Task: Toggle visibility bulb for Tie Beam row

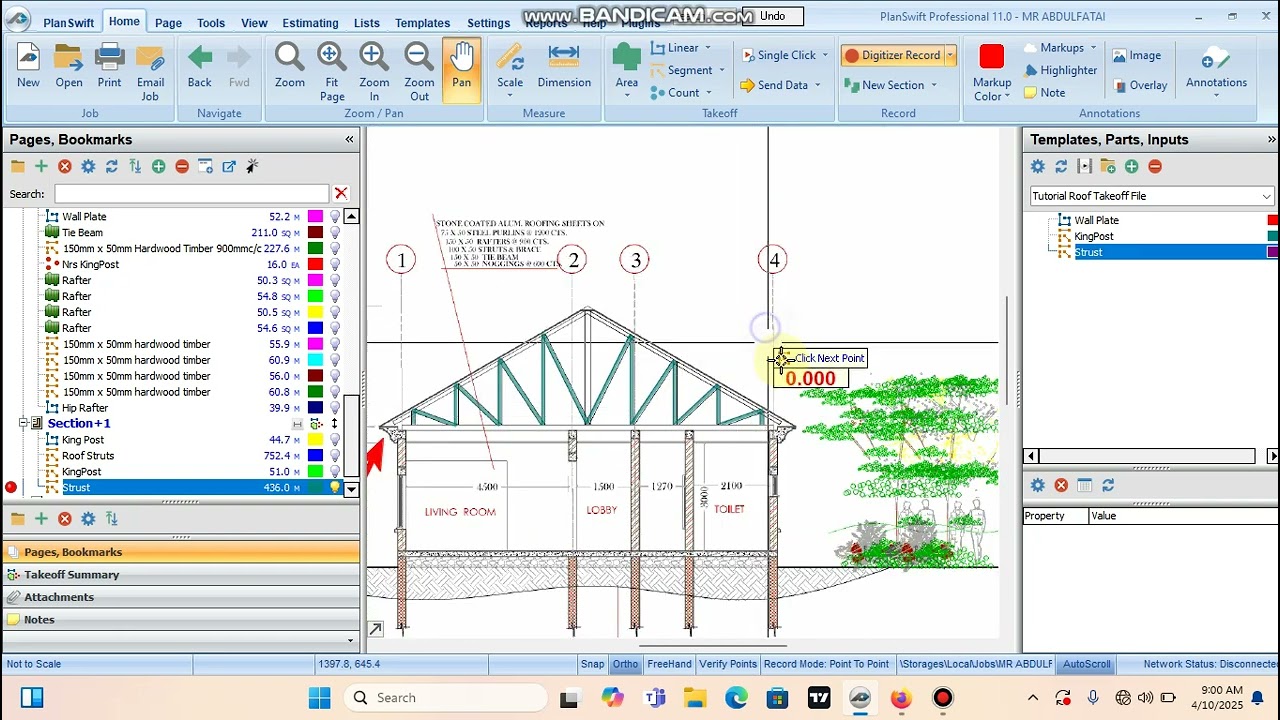Action: (335, 233)
